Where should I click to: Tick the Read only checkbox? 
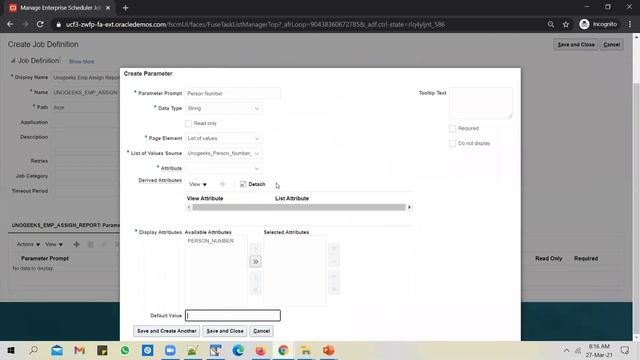188,124
